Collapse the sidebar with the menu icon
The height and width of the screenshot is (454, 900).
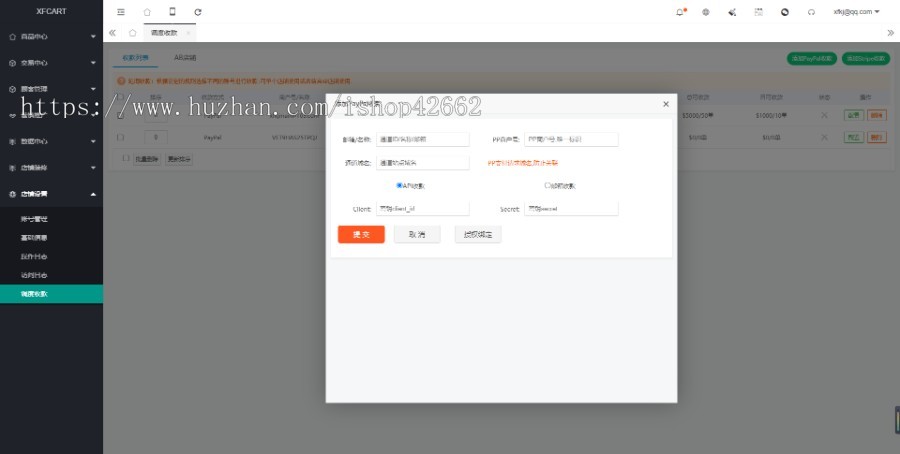tap(121, 11)
